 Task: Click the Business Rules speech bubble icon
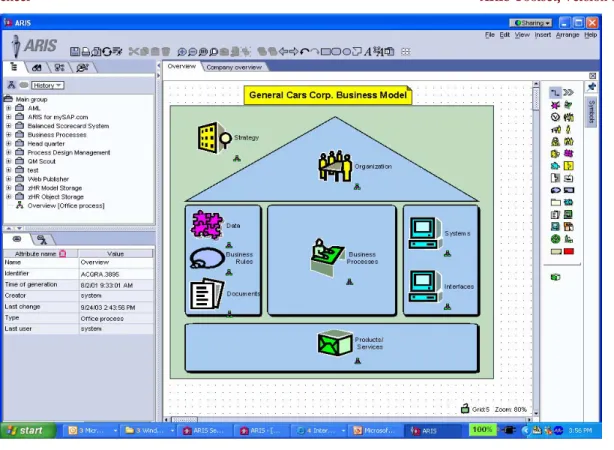tap(207, 258)
